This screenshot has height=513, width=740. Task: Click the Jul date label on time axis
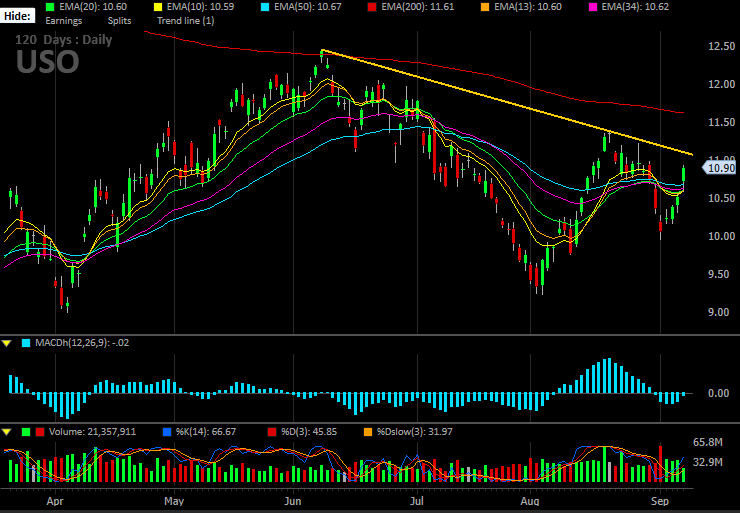[x=417, y=501]
